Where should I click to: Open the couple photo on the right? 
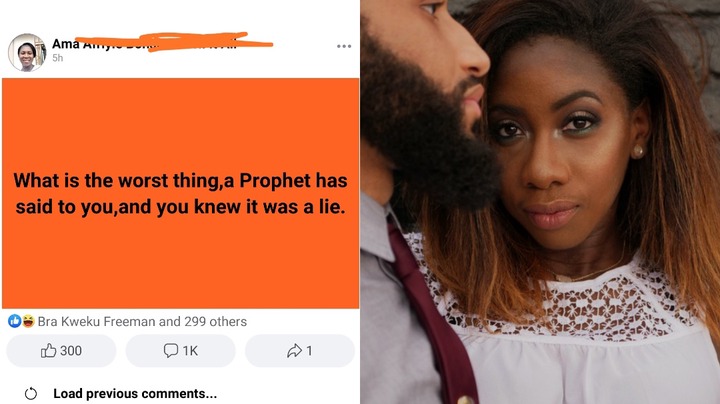(540, 202)
